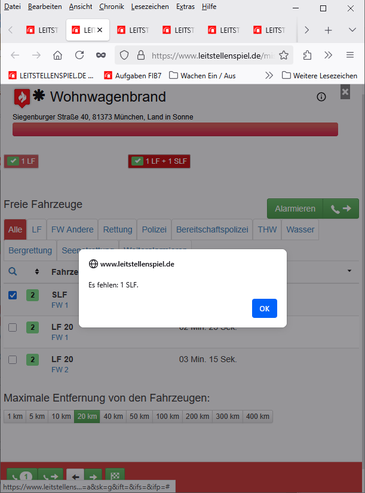Image resolution: width=365 pixels, height=493 pixels.
Task: Set max distance to 100 km
Action: (168, 416)
